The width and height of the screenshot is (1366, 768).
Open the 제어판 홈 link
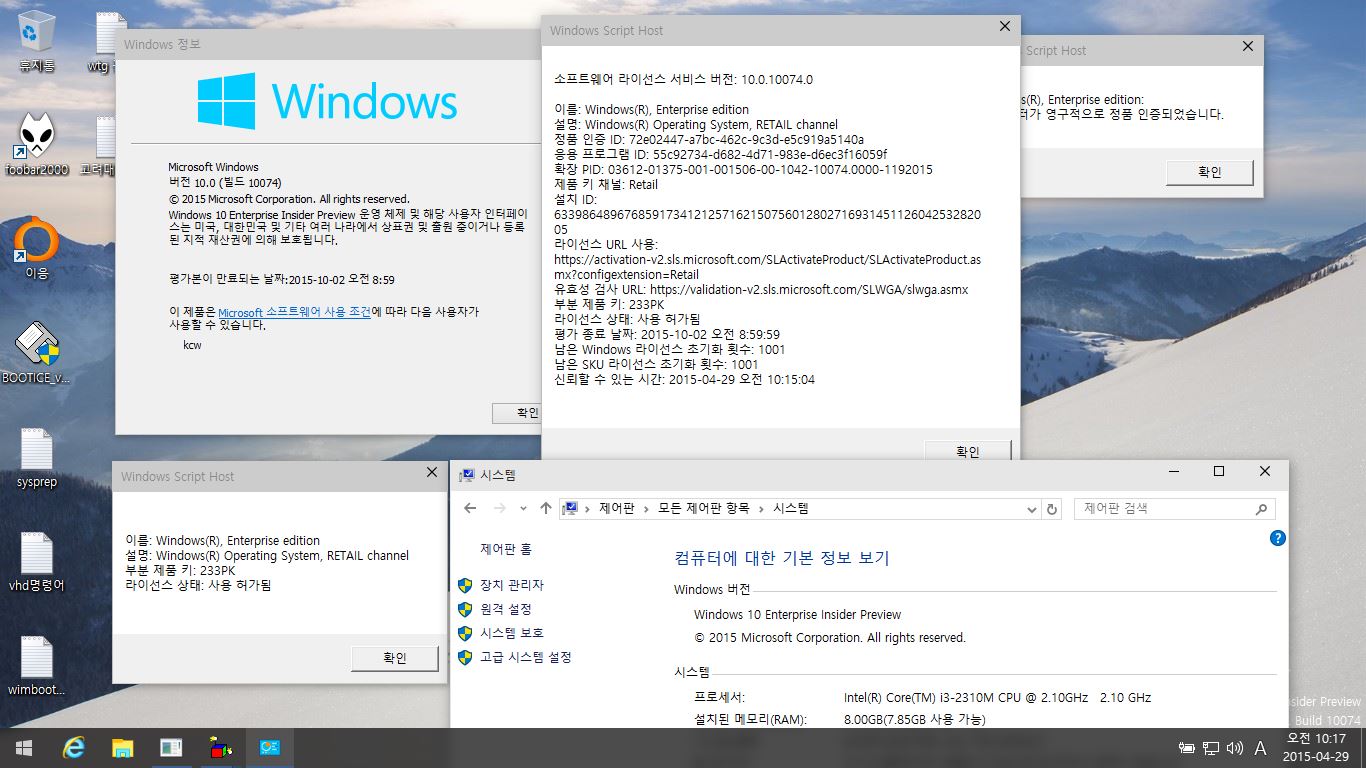tap(506, 549)
